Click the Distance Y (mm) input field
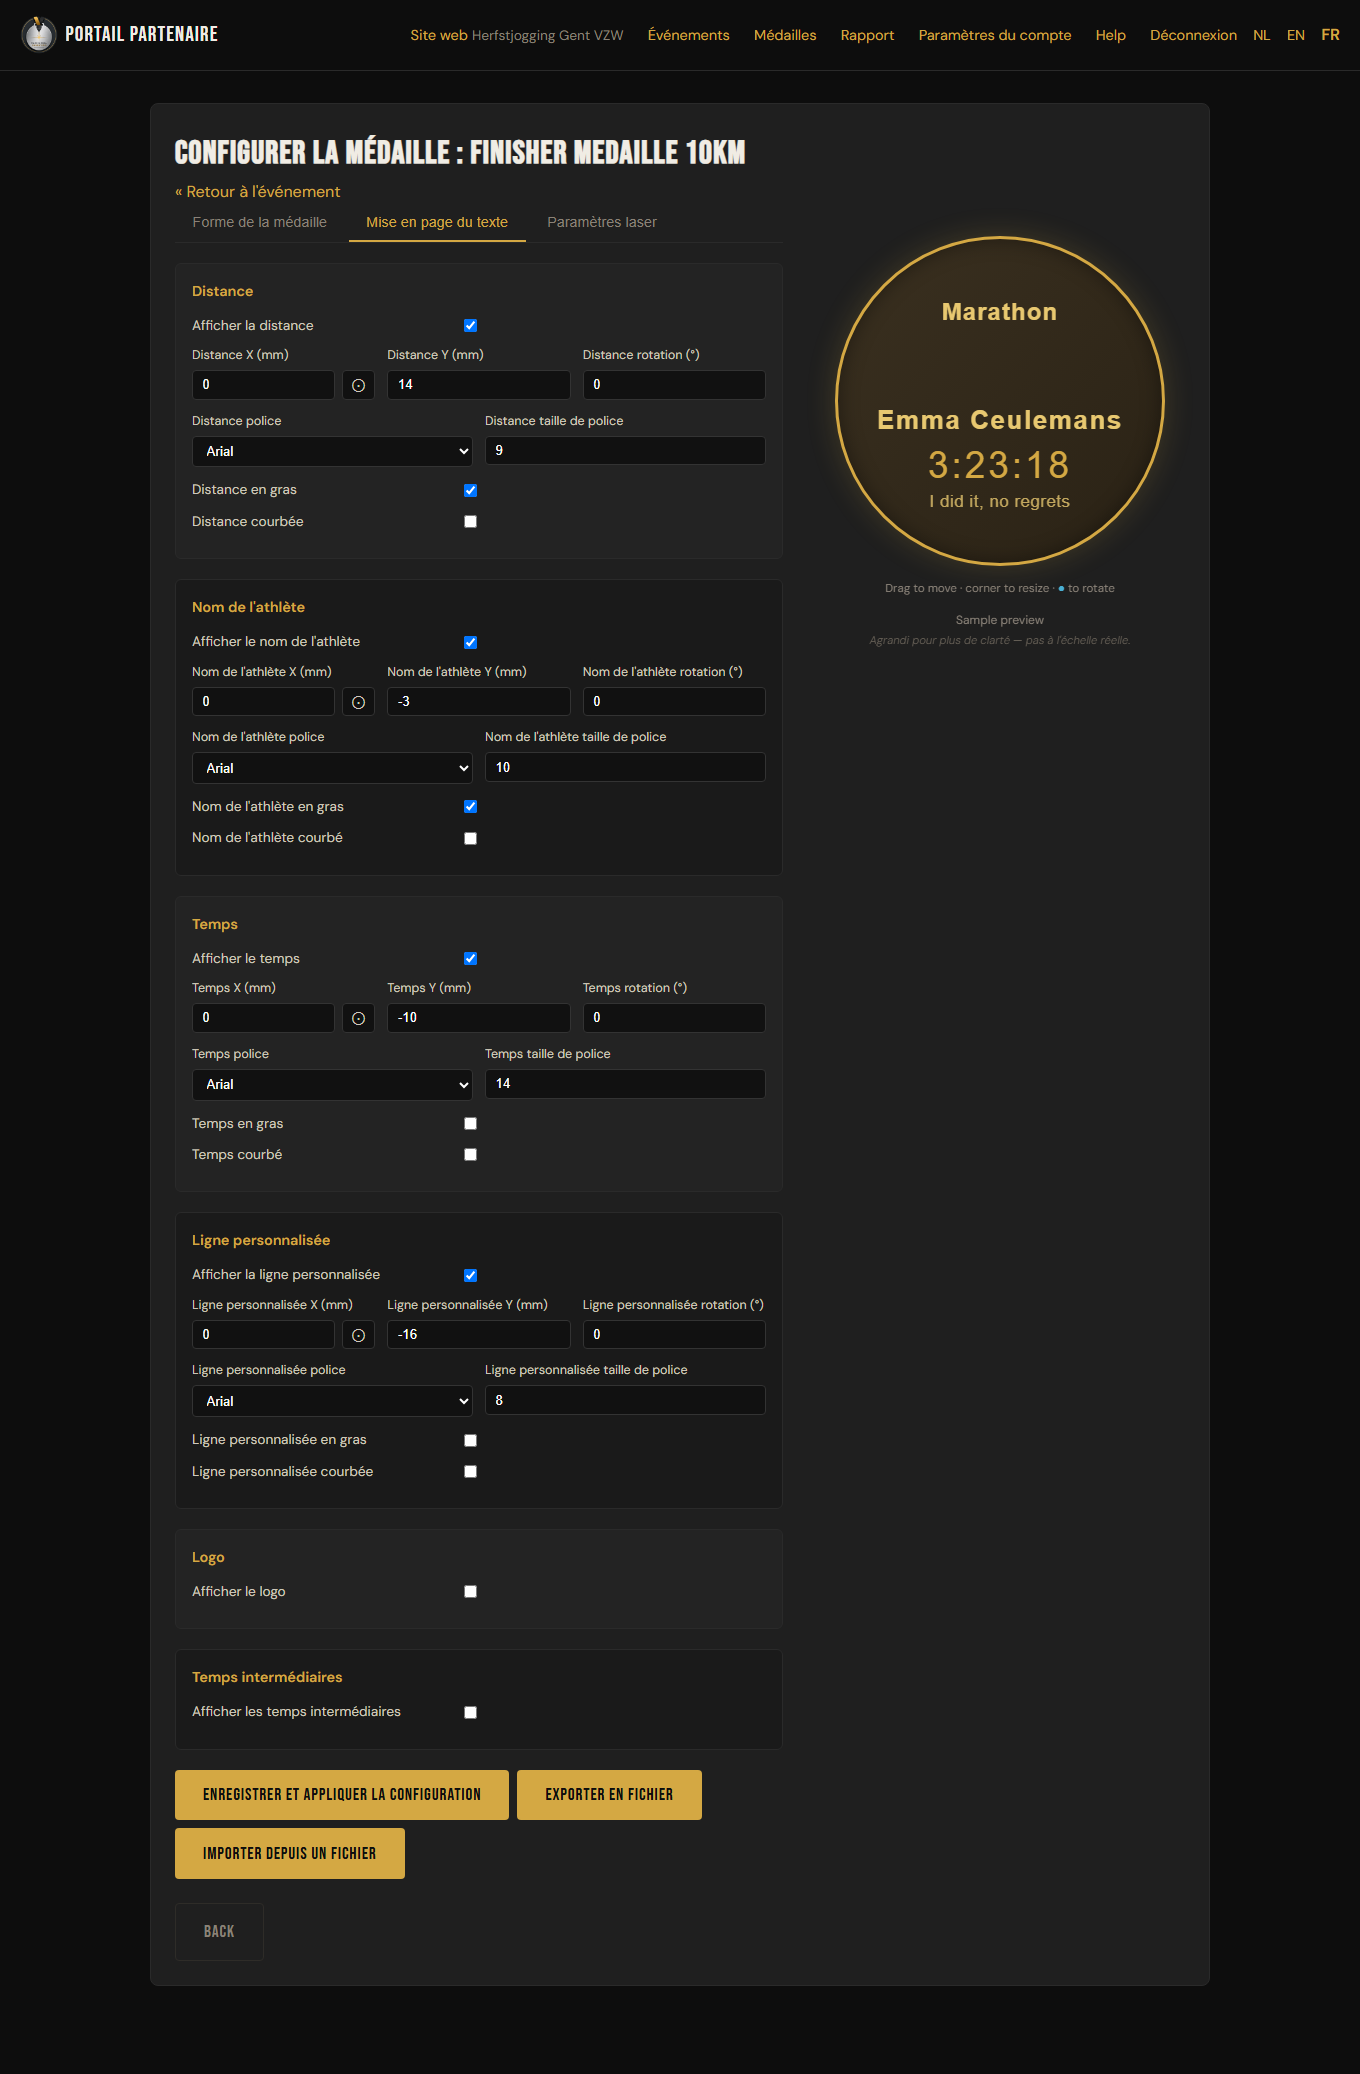 point(479,385)
